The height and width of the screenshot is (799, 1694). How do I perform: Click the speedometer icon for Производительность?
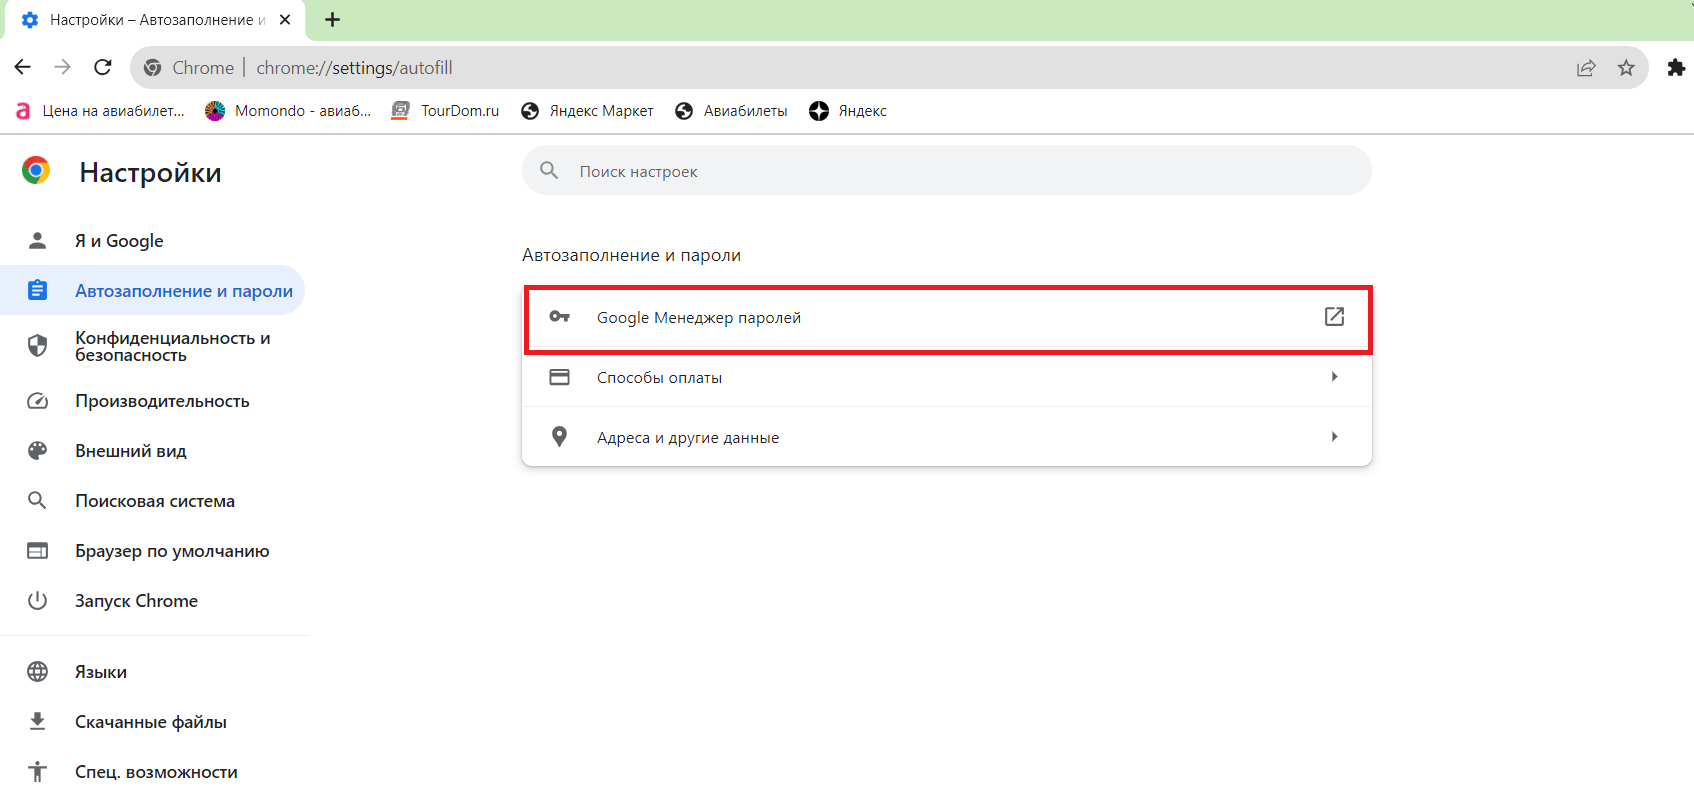tap(37, 401)
